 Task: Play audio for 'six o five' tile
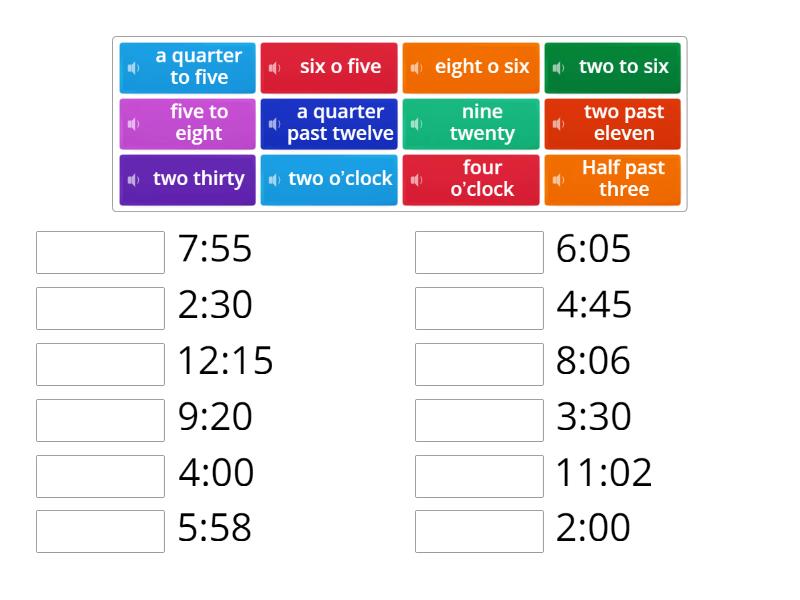[277, 67]
